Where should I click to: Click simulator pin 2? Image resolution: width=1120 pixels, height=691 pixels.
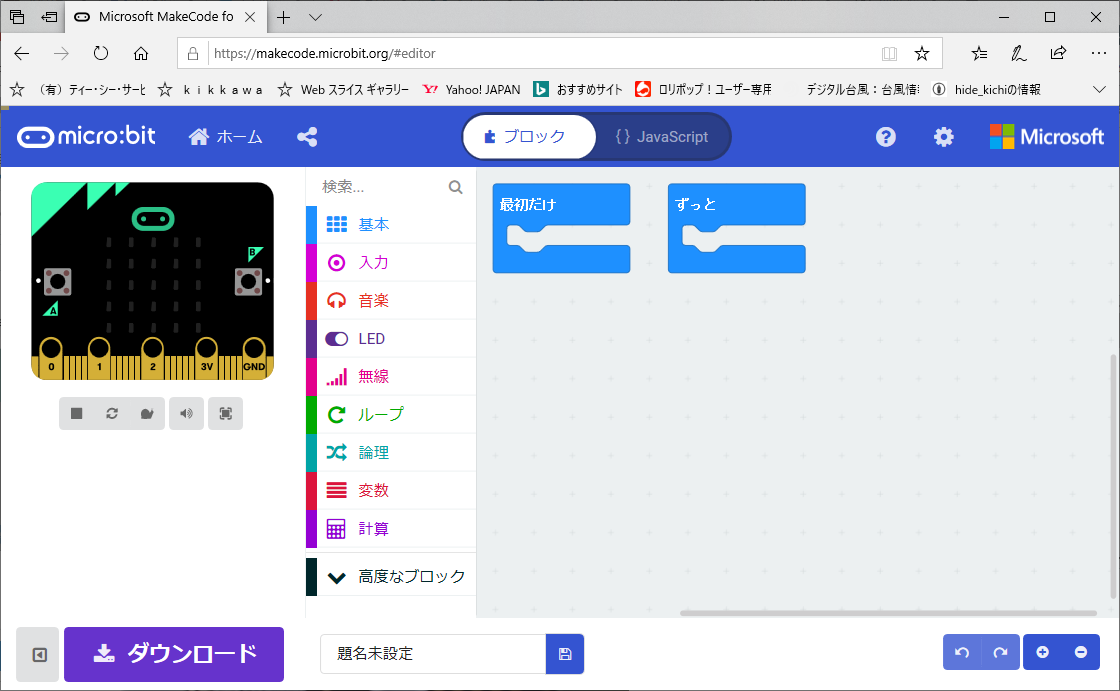[152, 357]
